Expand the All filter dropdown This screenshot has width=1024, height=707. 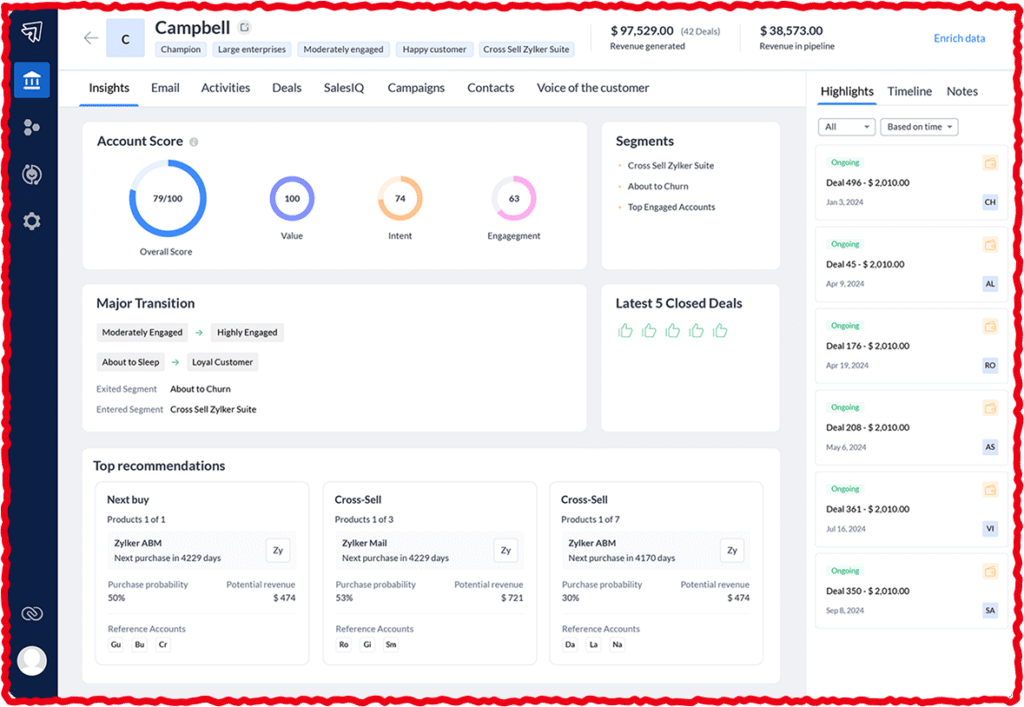coord(846,127)
